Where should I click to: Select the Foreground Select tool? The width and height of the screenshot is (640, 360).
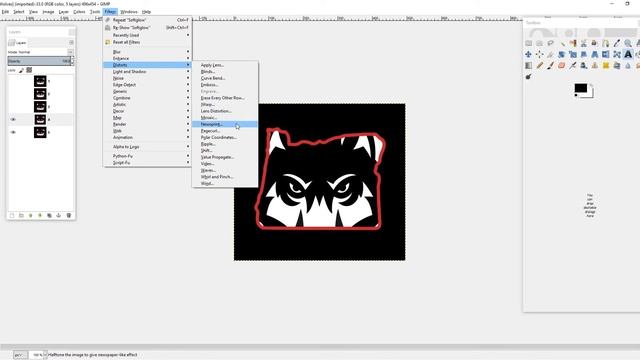pyautogui.click(x=594, y=43)
